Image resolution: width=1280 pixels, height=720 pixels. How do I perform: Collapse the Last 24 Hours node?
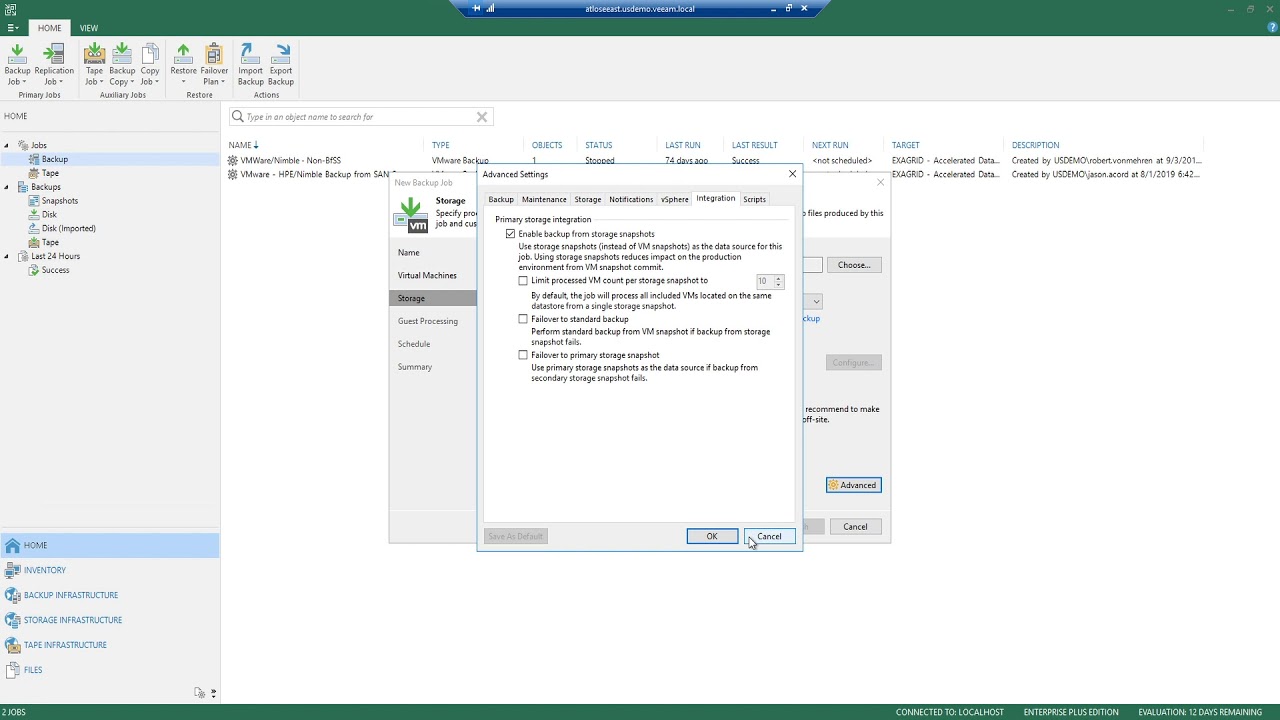(x=7, y=256)
